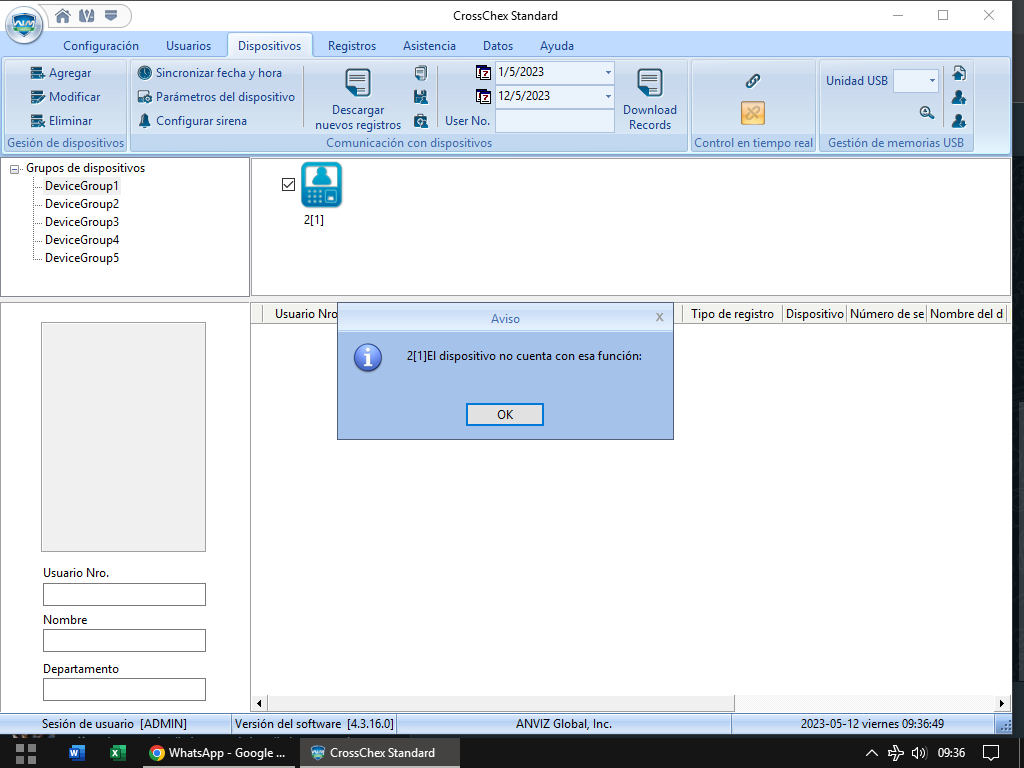Select the device icon labeled 2[1]
The height and width of the screenshot is (768, 1024).
321,185
